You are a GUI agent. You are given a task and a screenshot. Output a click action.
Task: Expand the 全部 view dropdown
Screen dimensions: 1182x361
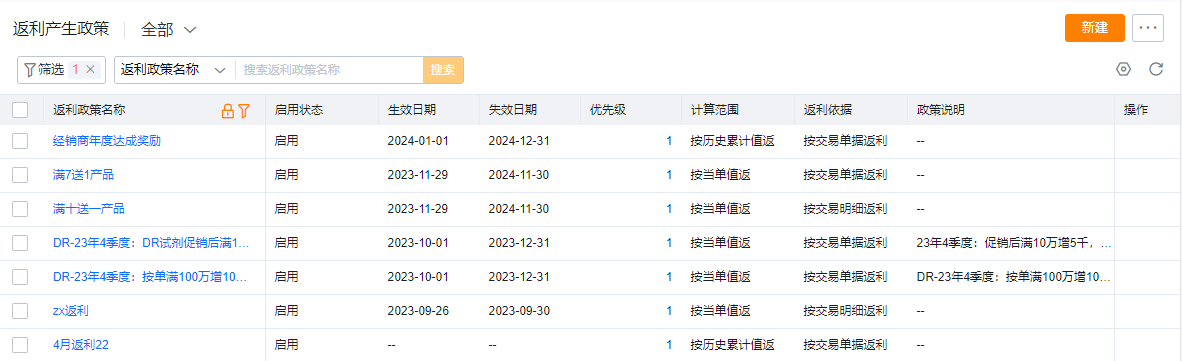click(169, 29)
